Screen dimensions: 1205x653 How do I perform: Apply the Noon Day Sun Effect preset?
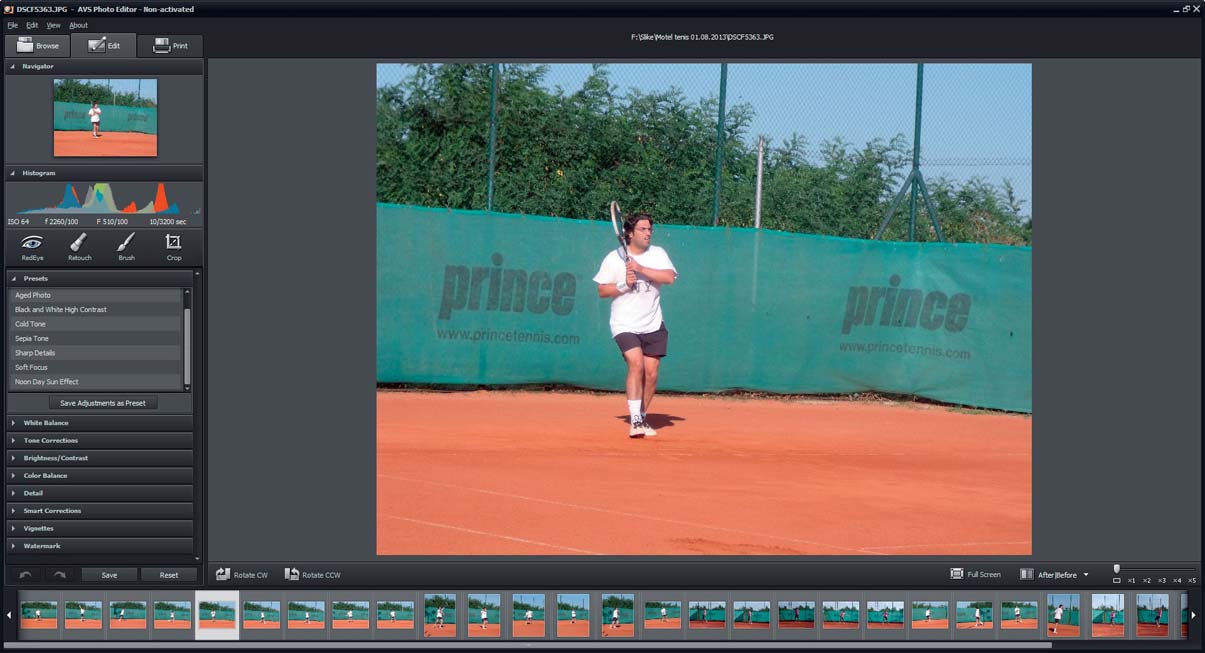pyautogui.click(x=96, y=381)
